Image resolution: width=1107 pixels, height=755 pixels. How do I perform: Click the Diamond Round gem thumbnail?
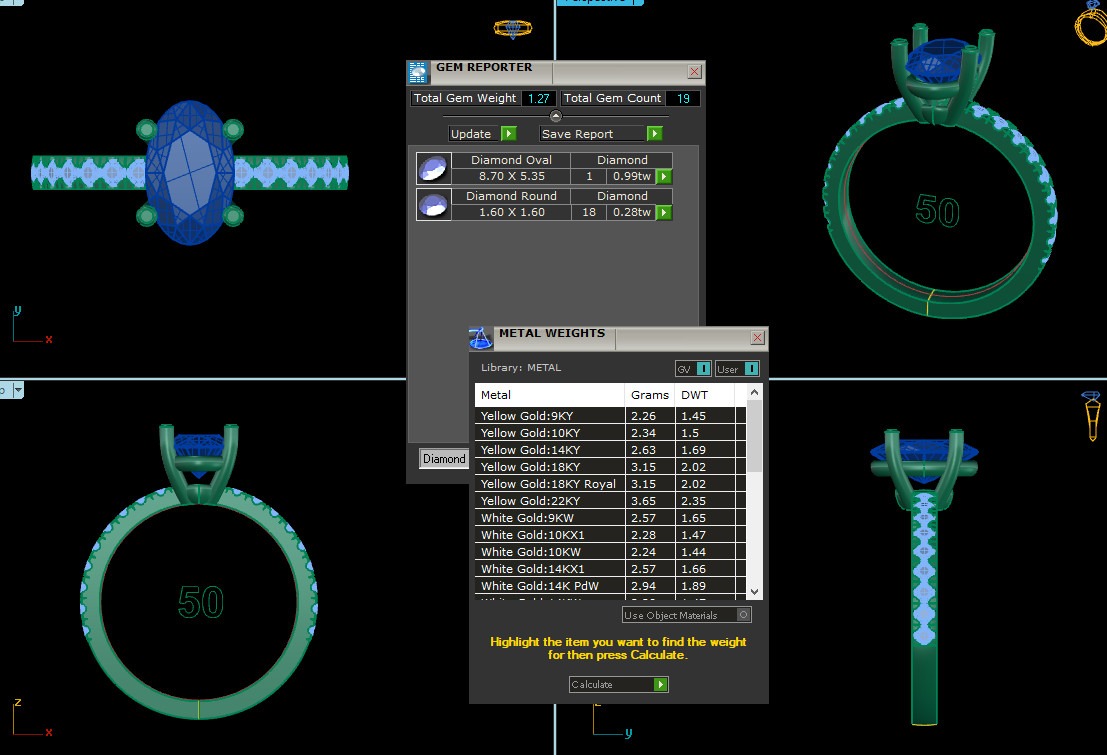coord(433,204)
